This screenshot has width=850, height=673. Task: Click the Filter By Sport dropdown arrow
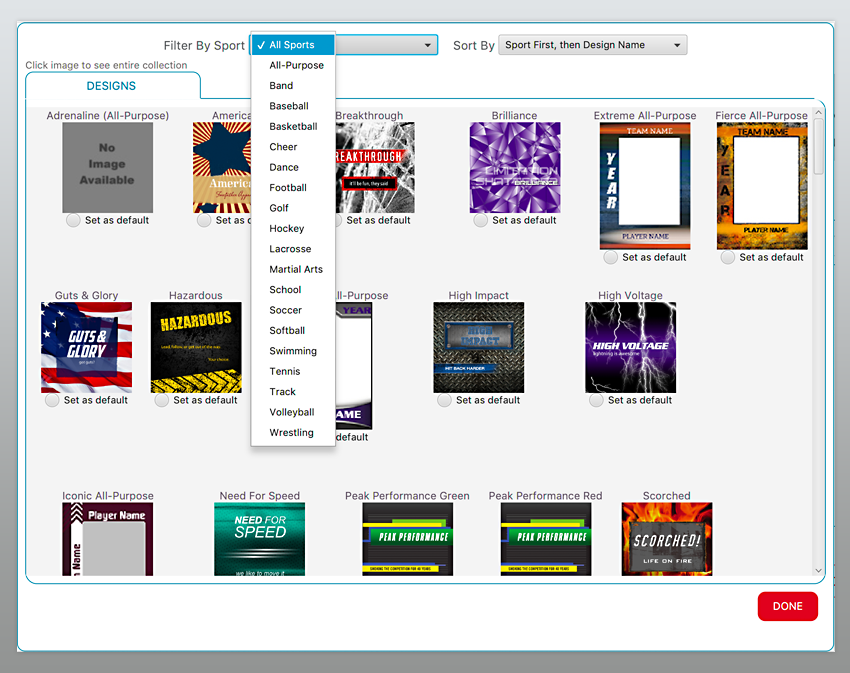[428, 45]
